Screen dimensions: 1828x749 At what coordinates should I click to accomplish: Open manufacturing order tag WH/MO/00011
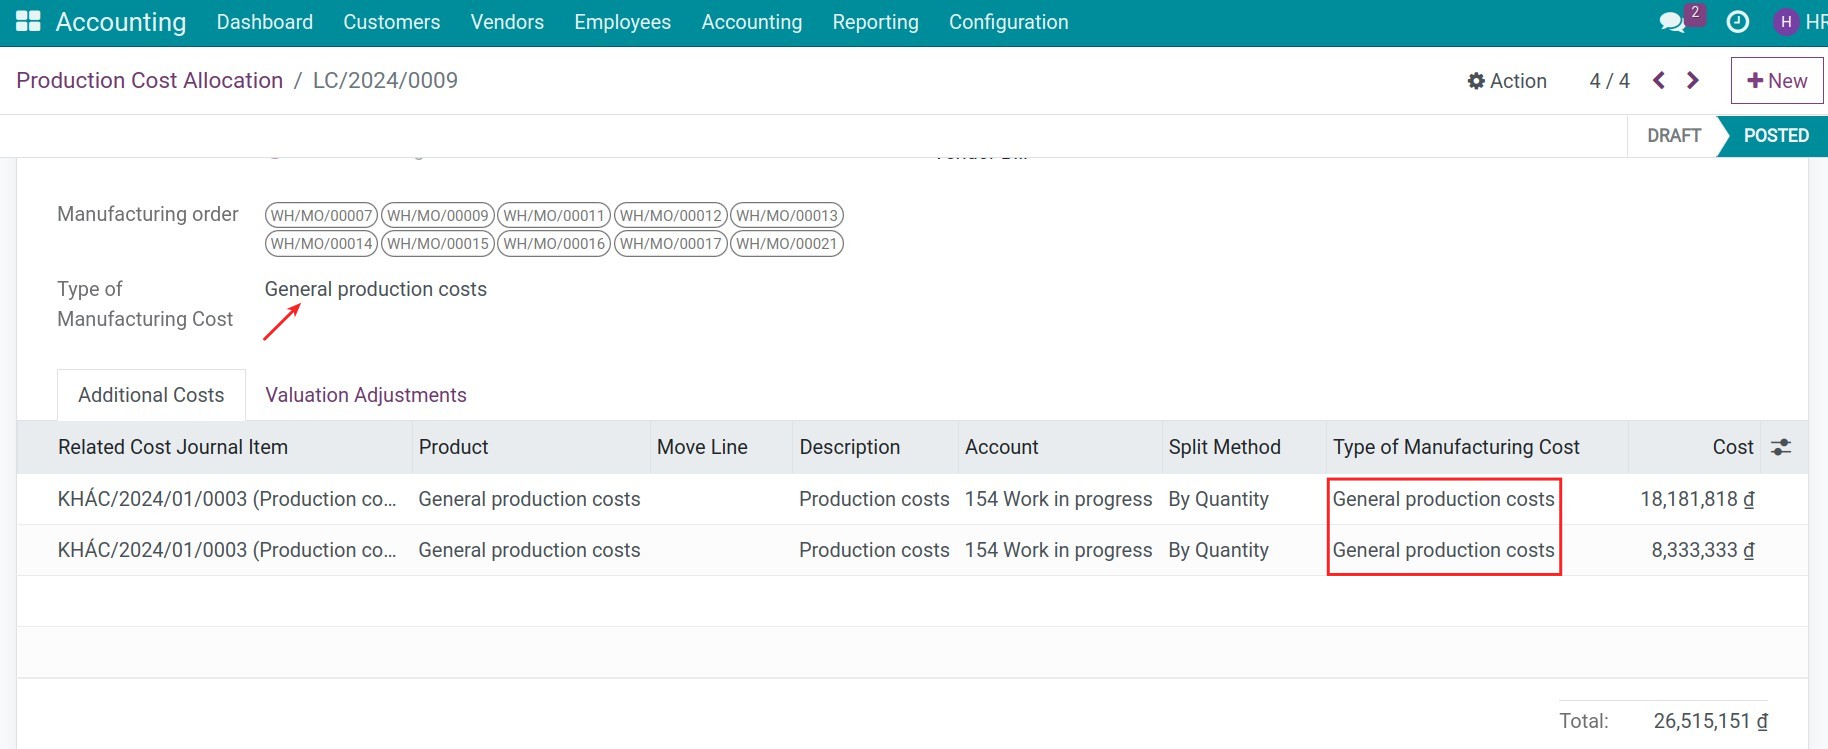[x=554, y=215]
